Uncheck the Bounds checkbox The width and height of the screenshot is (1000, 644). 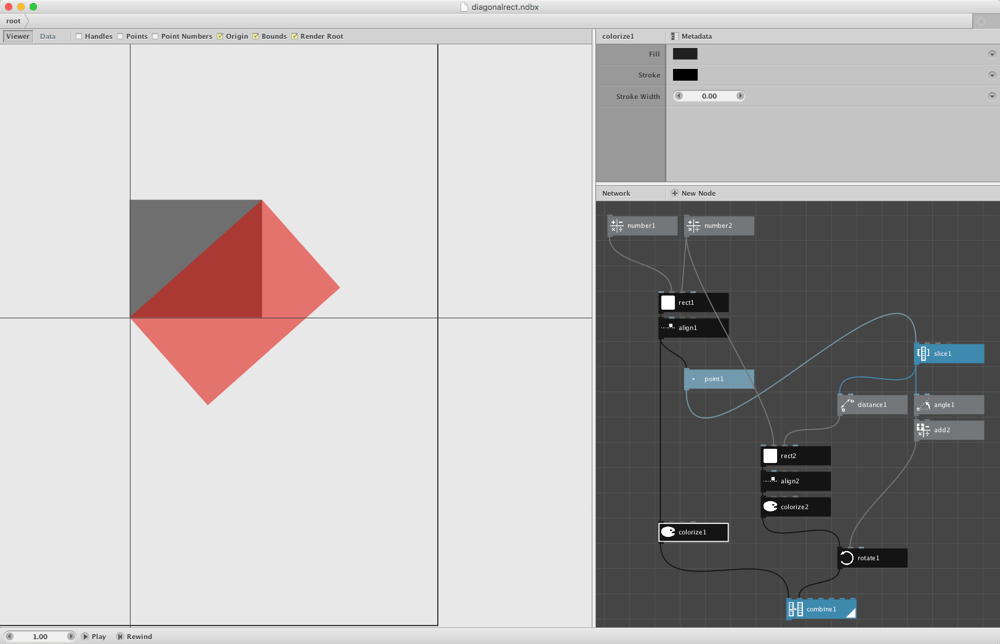tap(256, 36)
